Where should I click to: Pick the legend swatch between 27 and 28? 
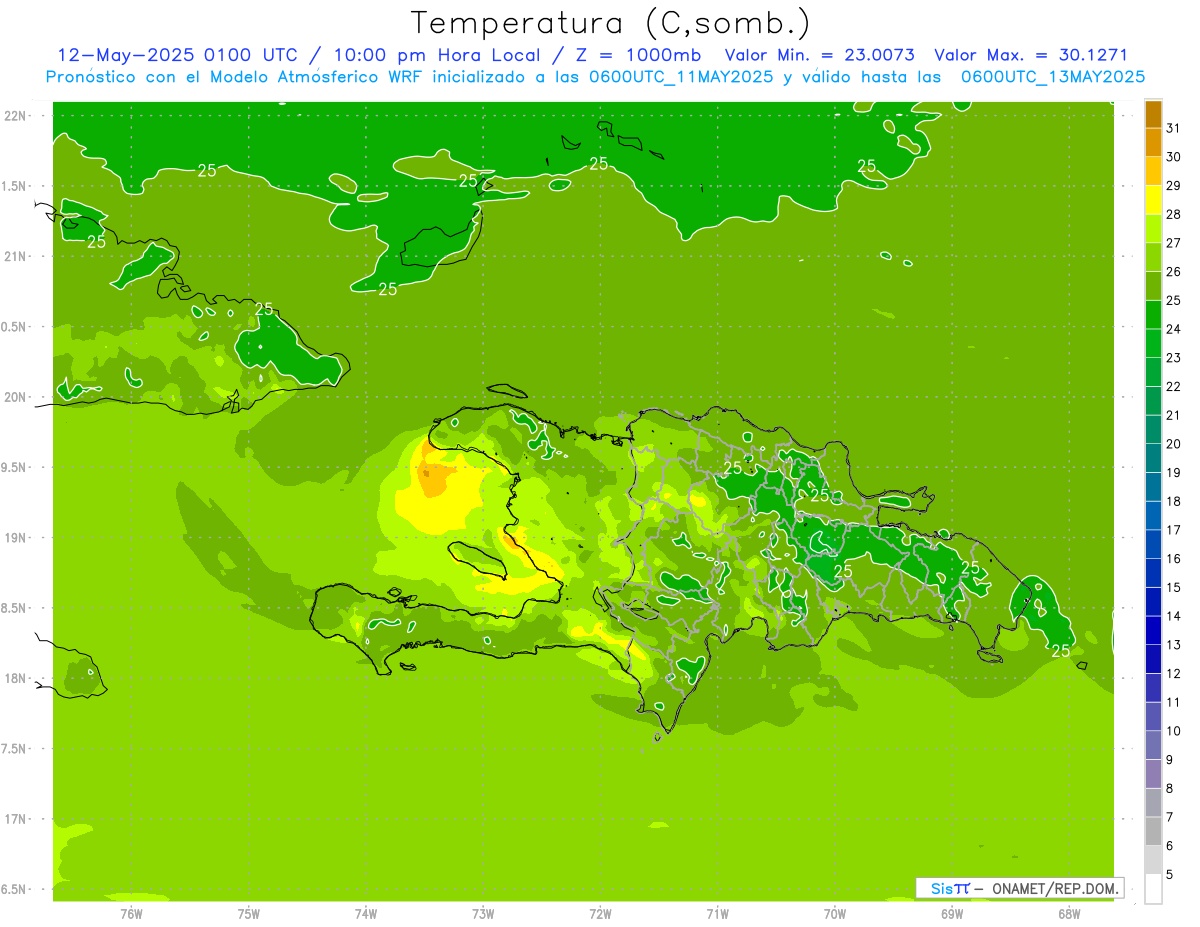(x=1153, y=229)
